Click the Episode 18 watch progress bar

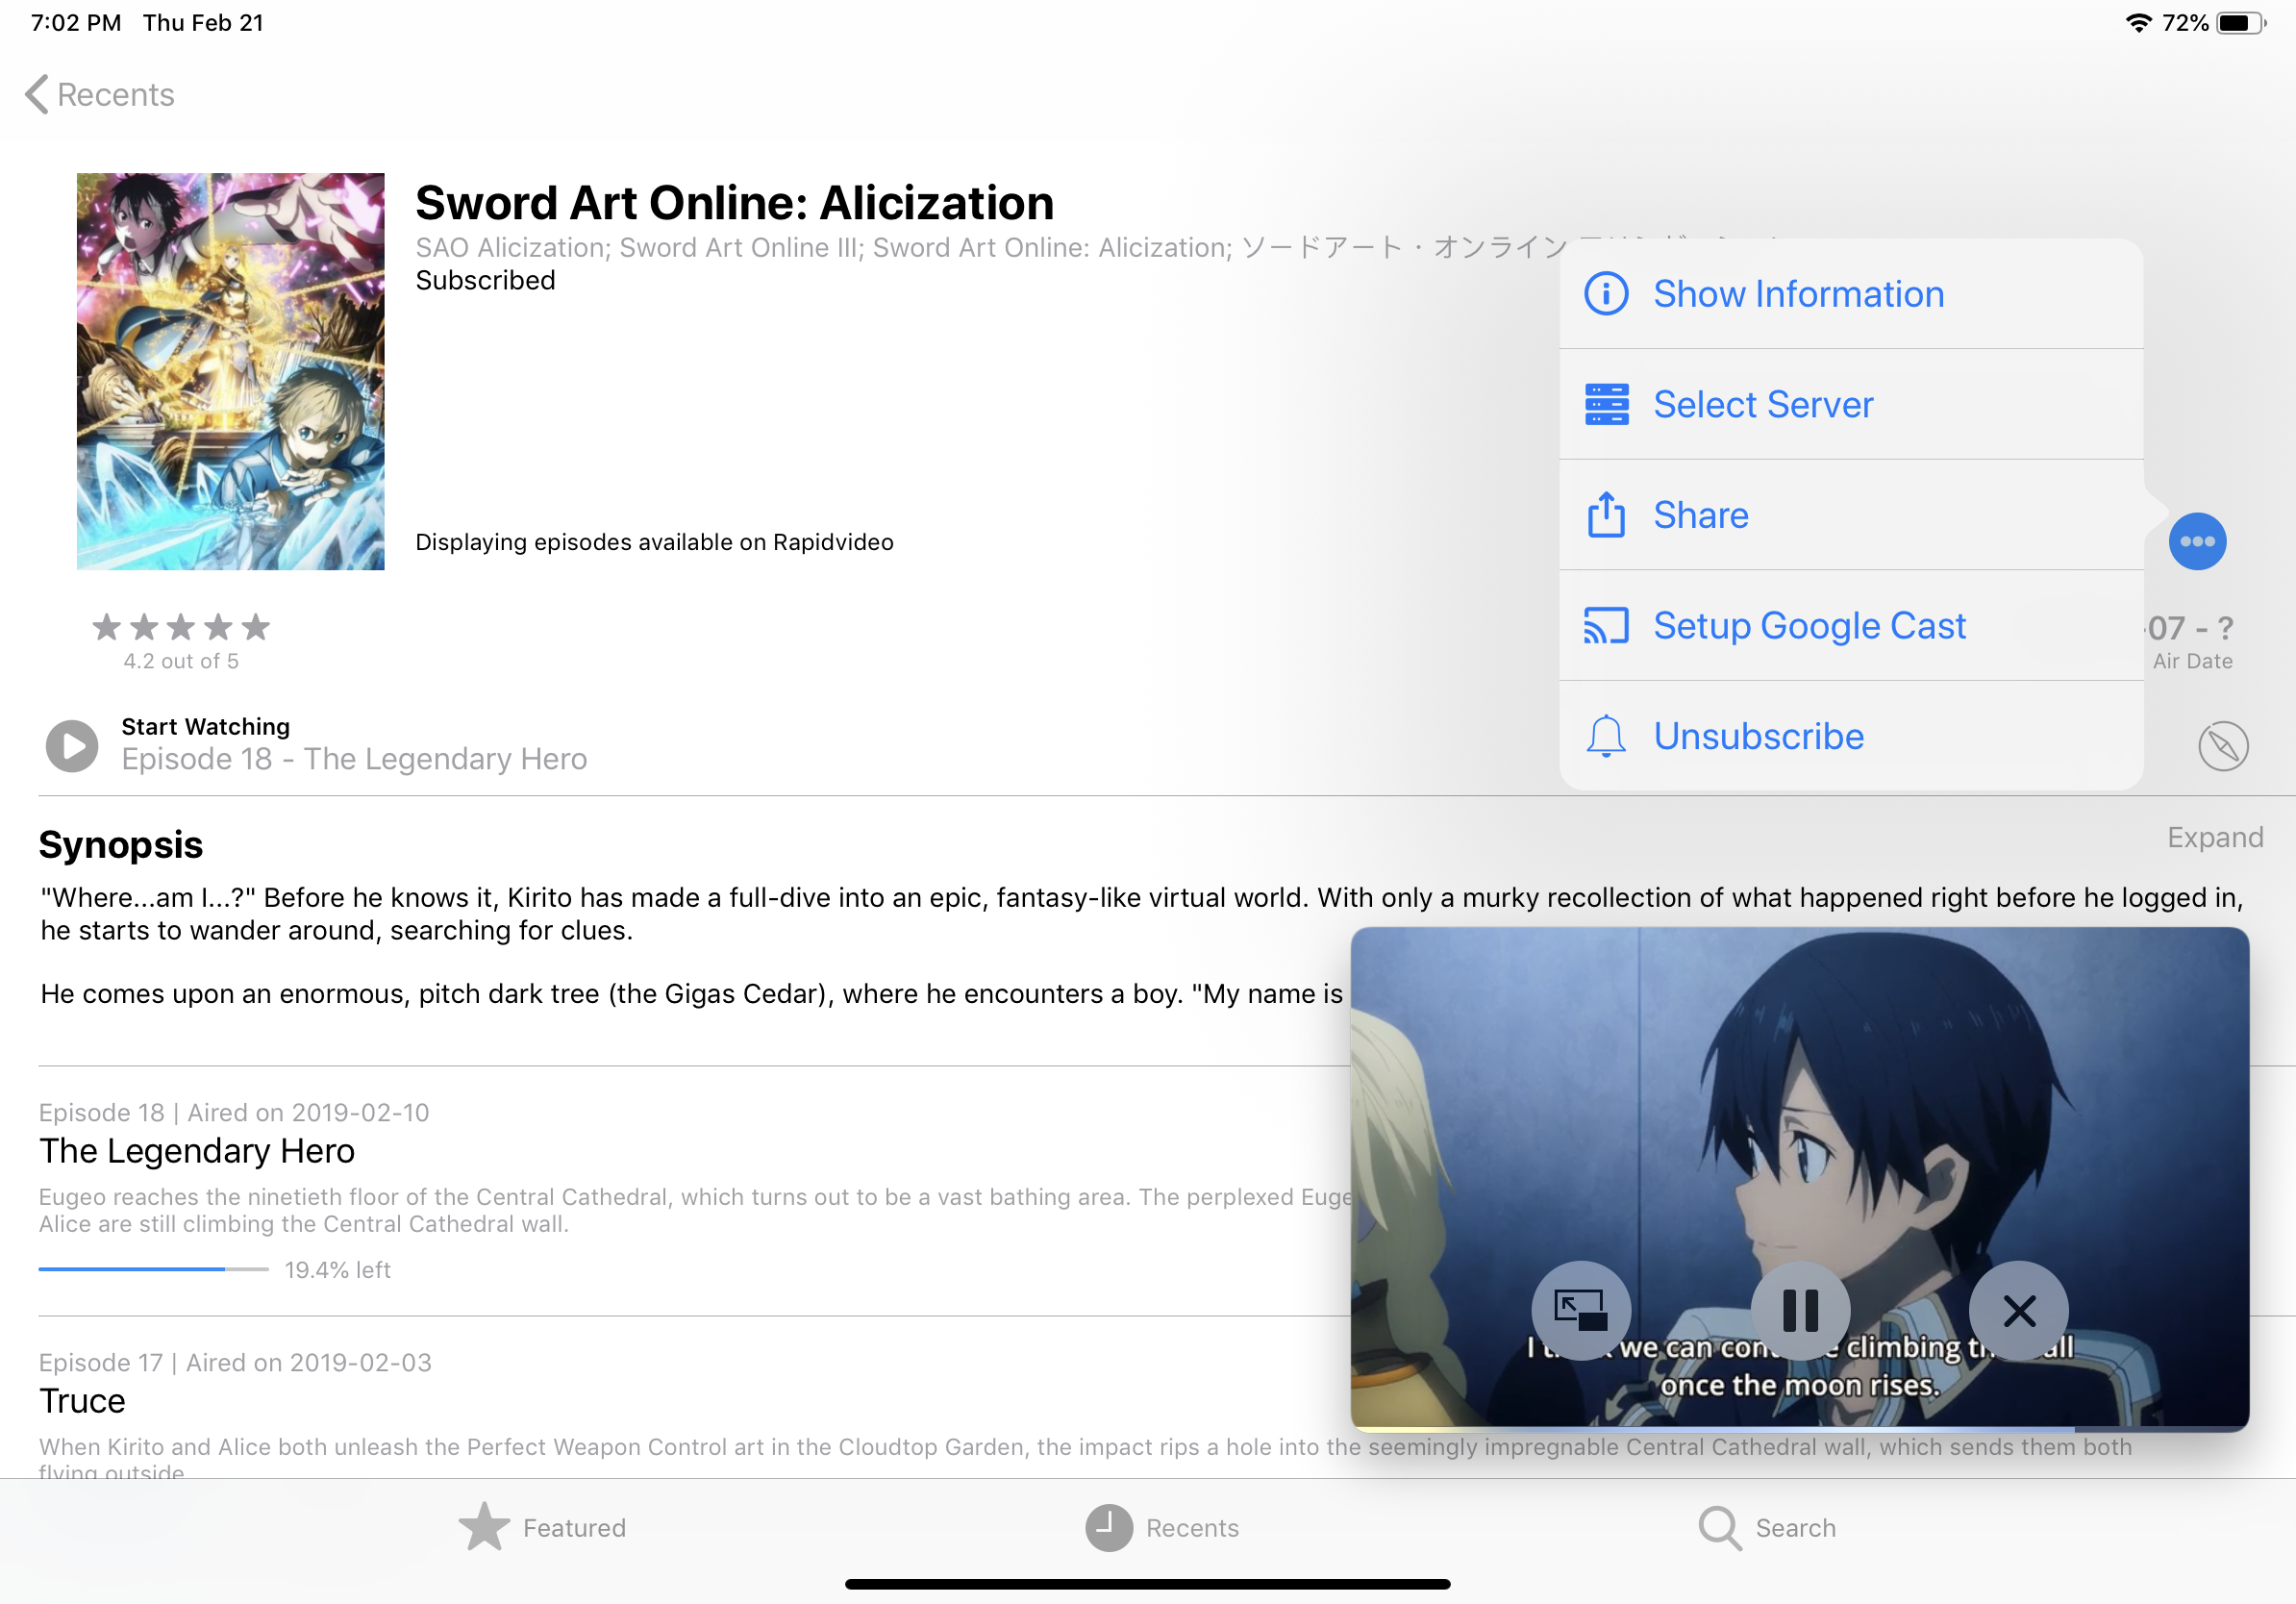pos(153,1269)
